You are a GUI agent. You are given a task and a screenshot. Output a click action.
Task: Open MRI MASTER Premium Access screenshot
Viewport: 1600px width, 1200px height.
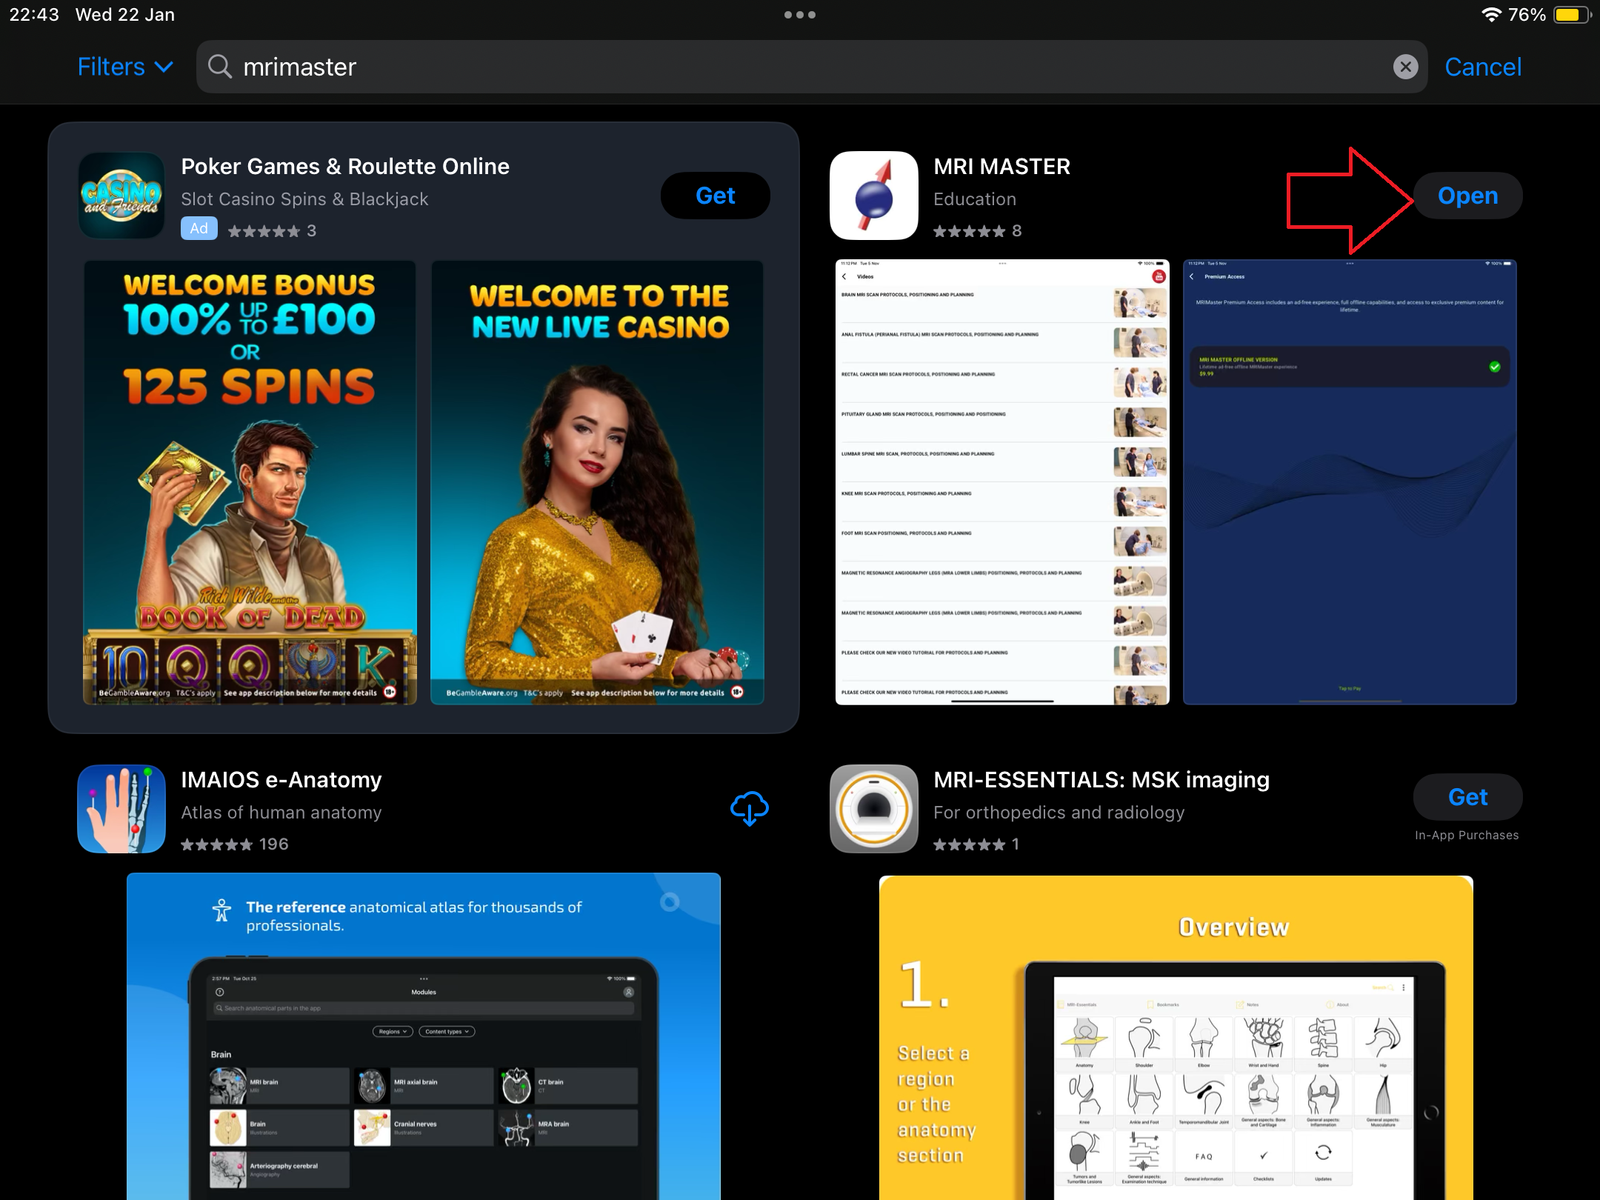[x=1350, y=482]
